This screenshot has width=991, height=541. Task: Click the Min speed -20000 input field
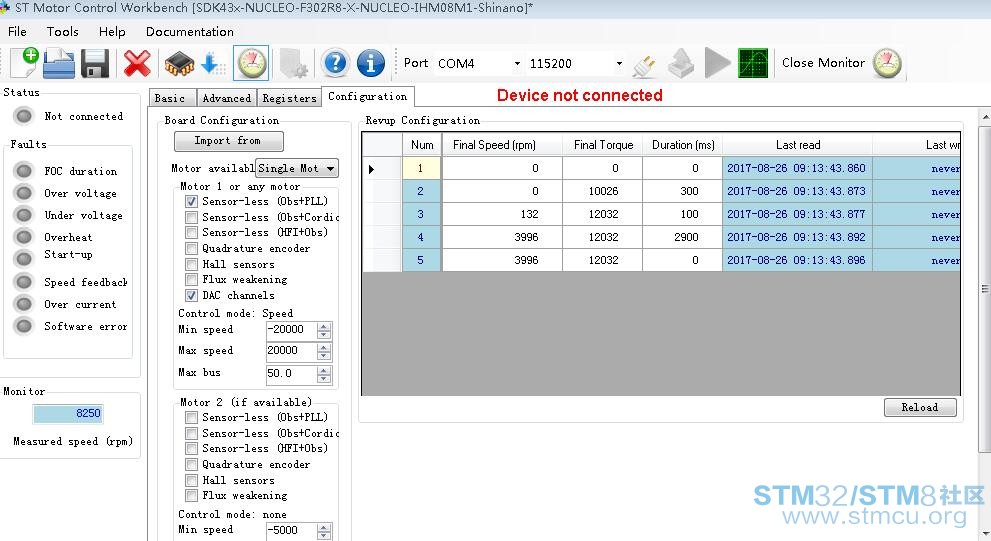point(291,330)
